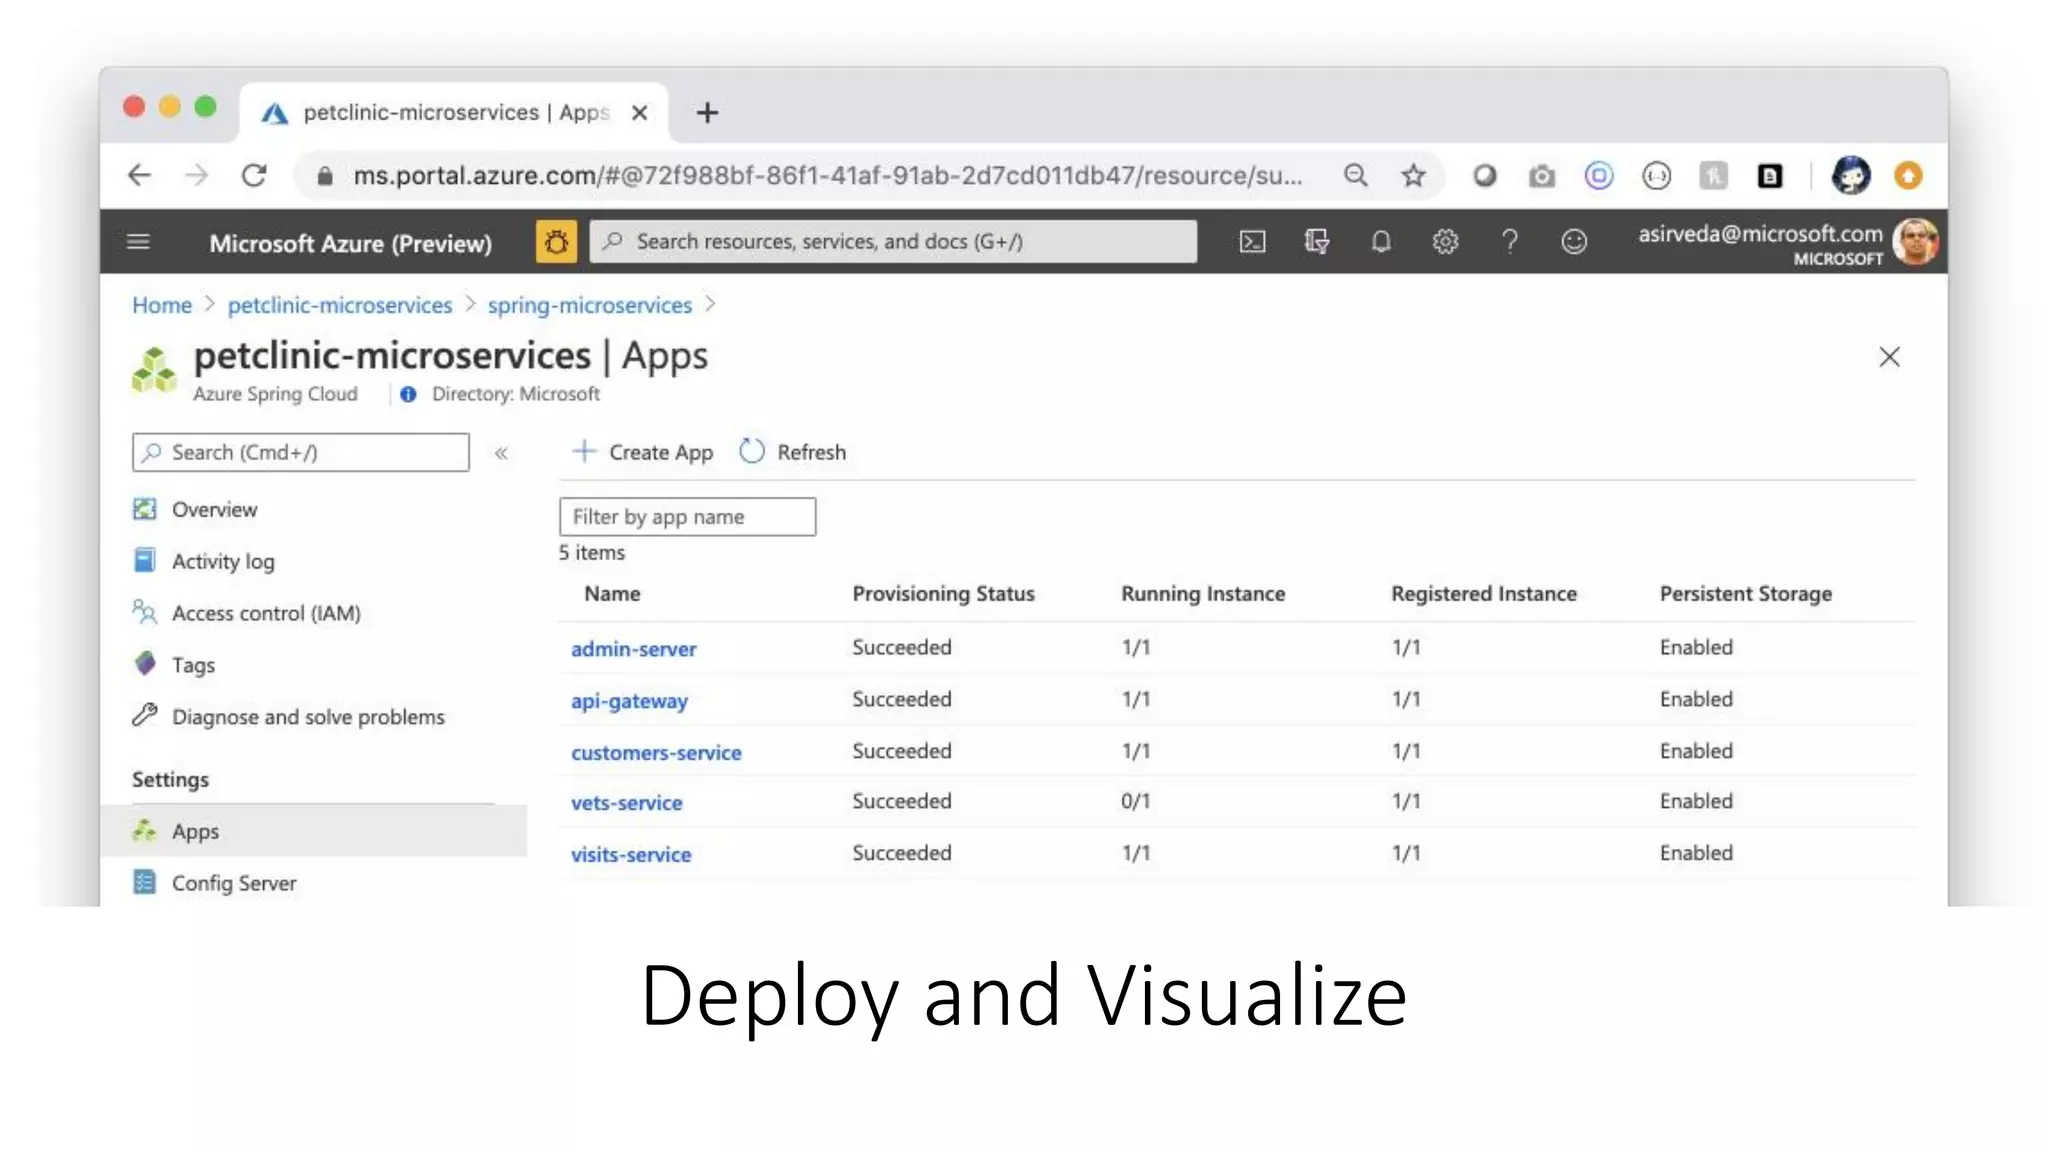Open spring-microservices breadcrumb link
Viewport: 2048px width, 1152px height.
click(x=590, y=305)
